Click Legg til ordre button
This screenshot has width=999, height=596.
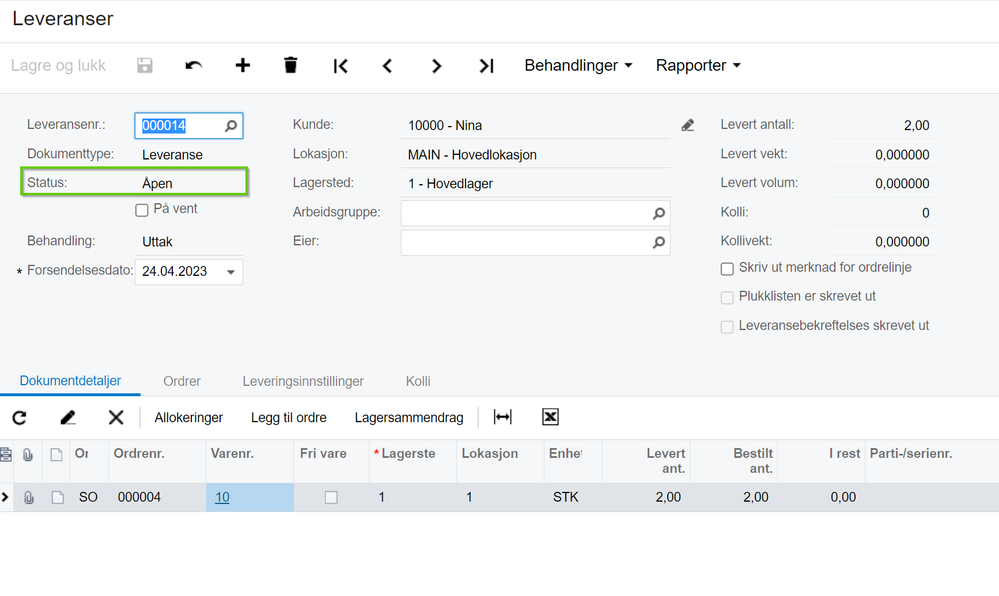point(289,418)
